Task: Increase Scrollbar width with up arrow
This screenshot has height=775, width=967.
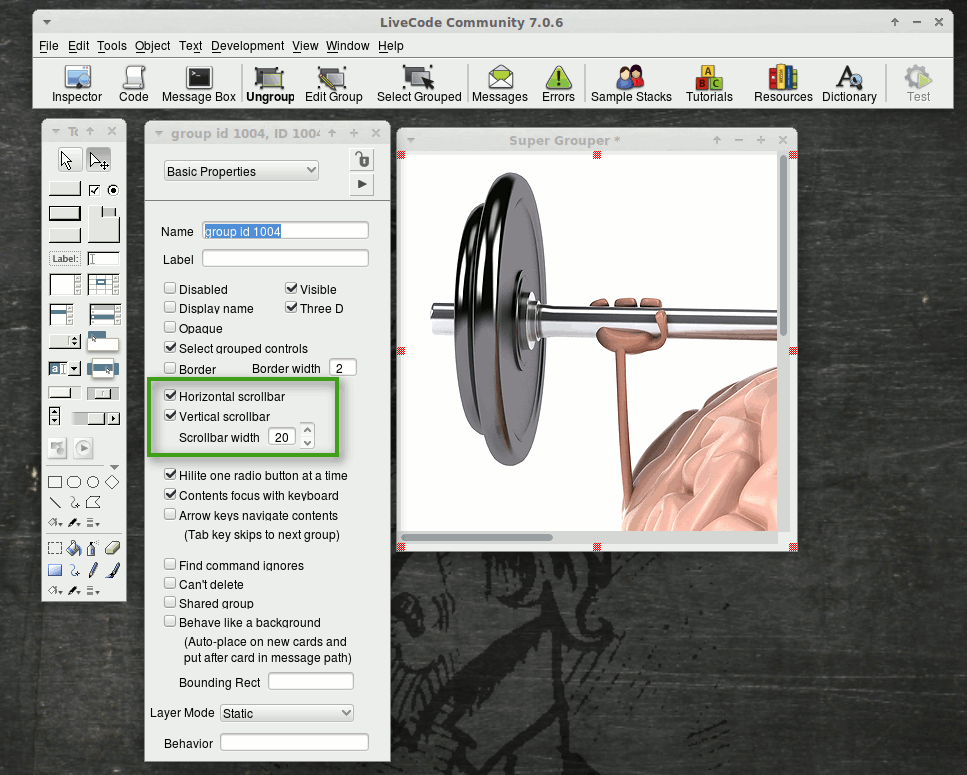Action: pyautogui.click(x=307, y=431)
